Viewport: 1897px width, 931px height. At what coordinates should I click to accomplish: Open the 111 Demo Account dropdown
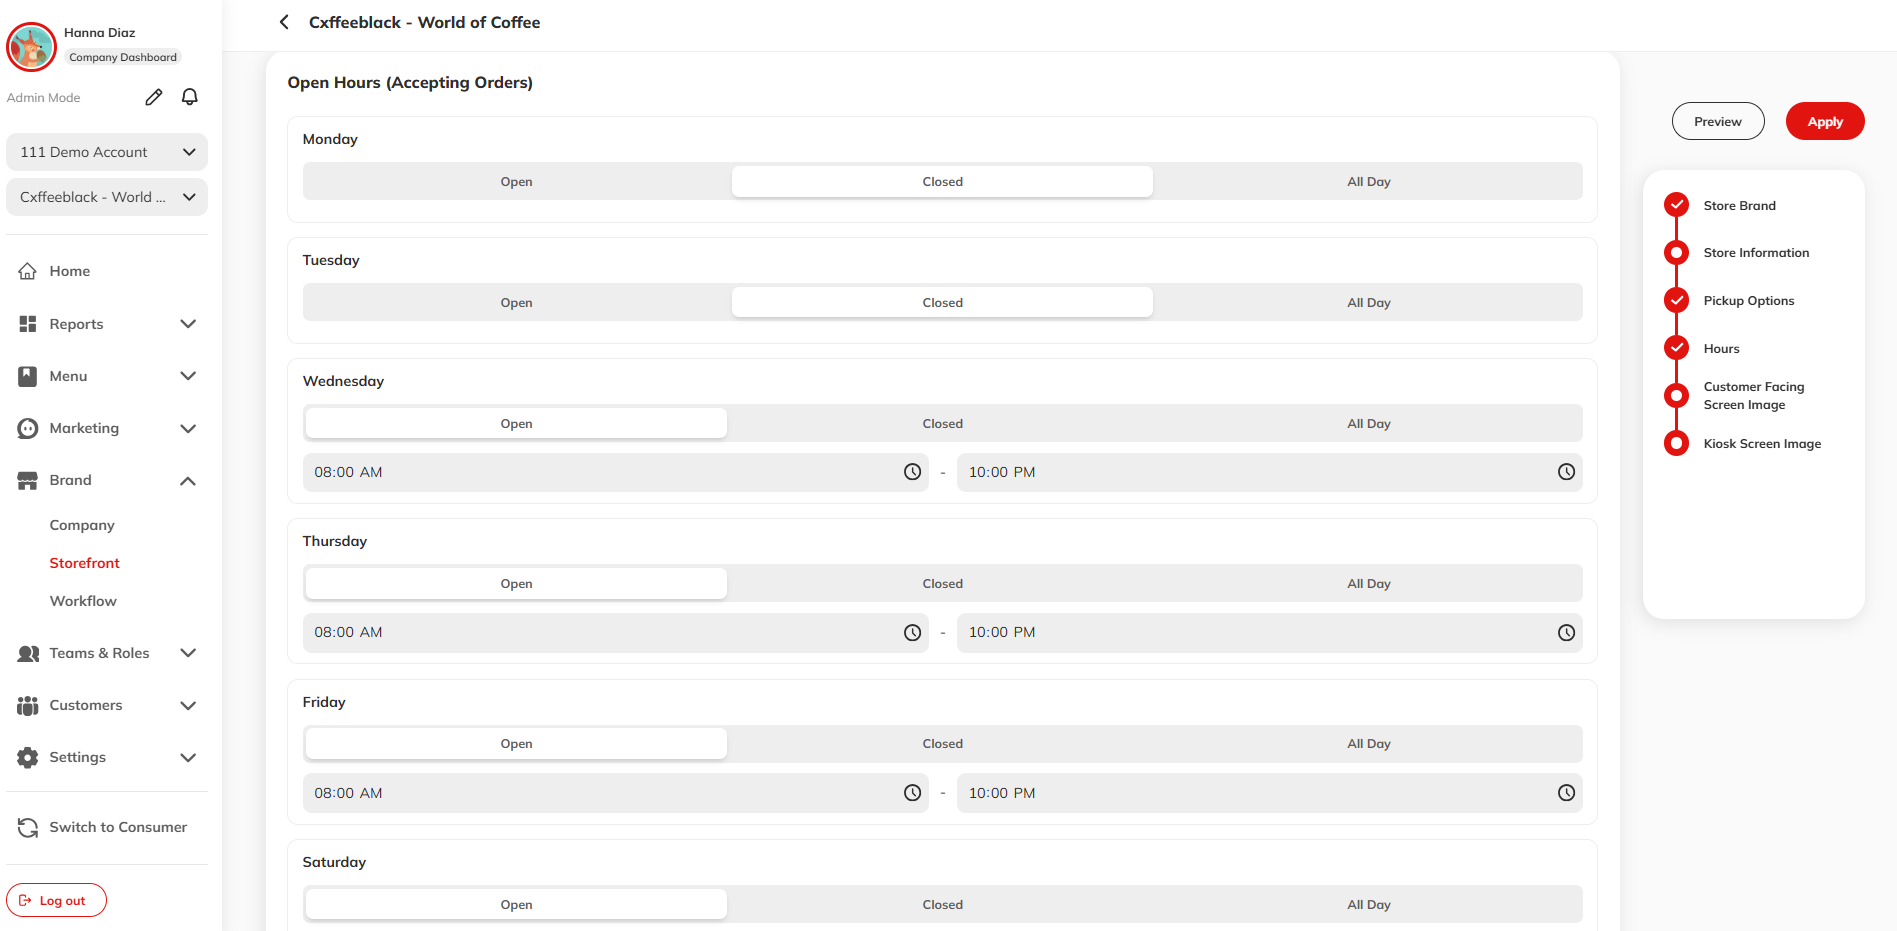107,152
